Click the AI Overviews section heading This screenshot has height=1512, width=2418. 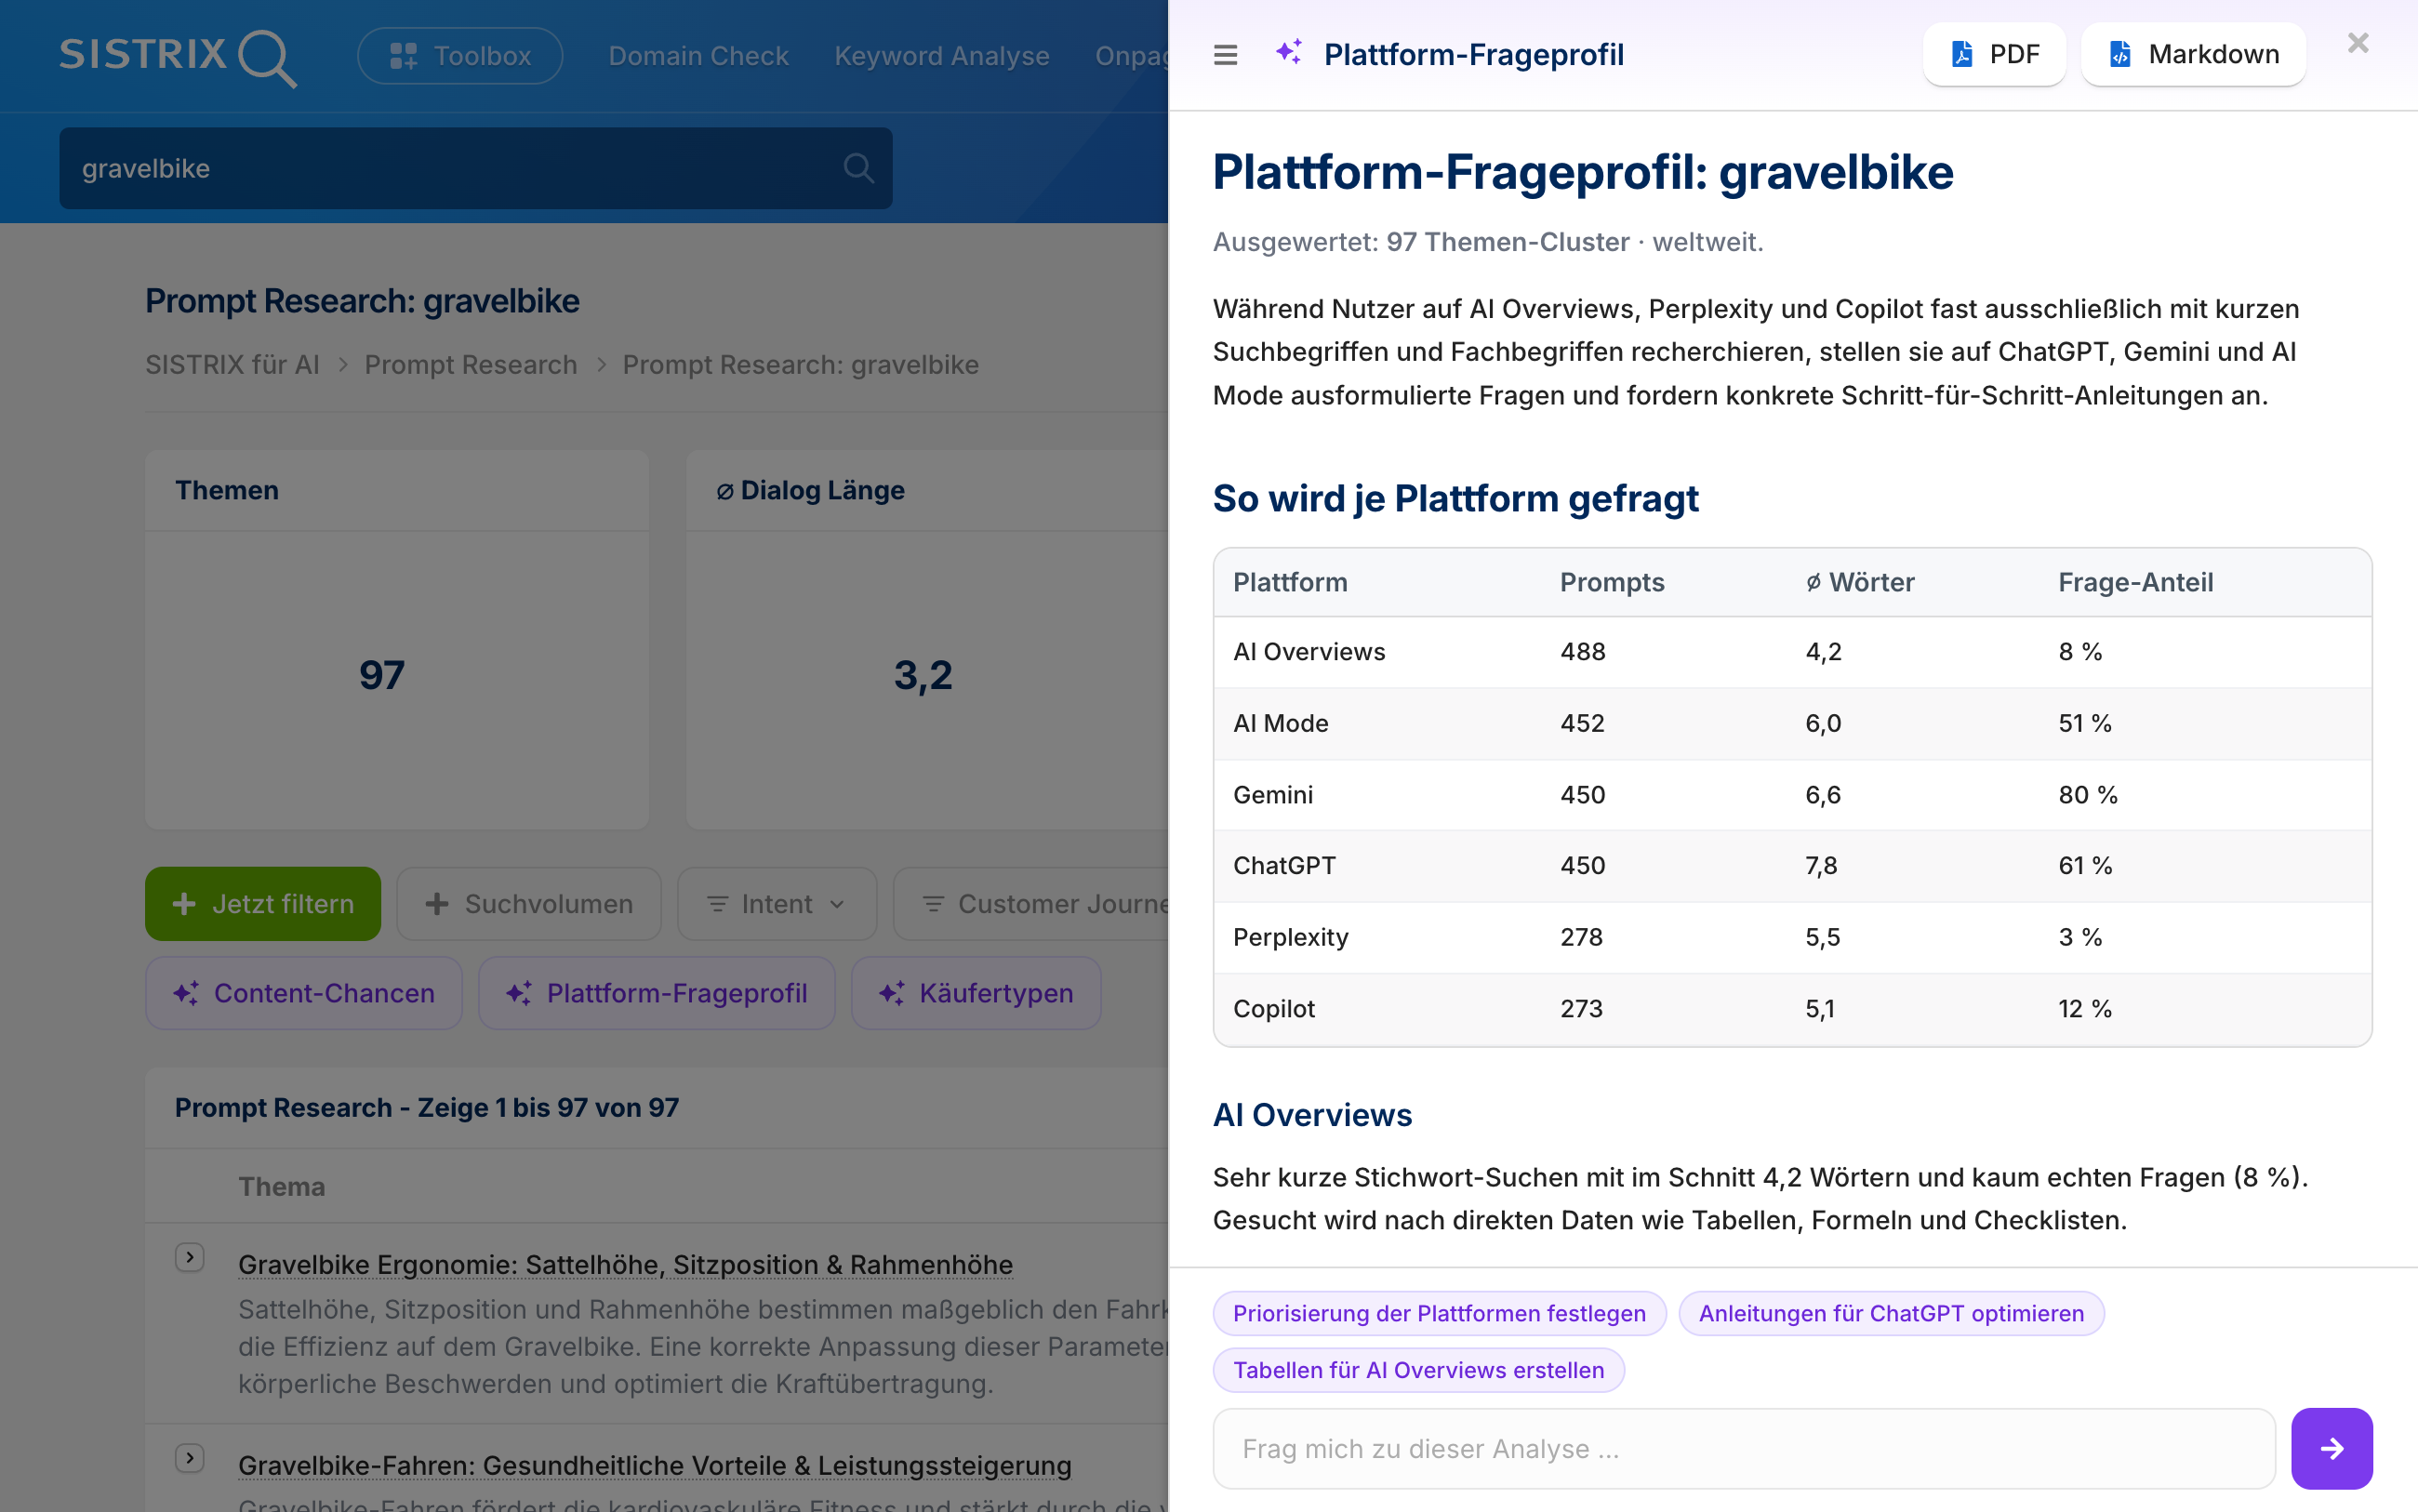[x=1312, y=1115]
